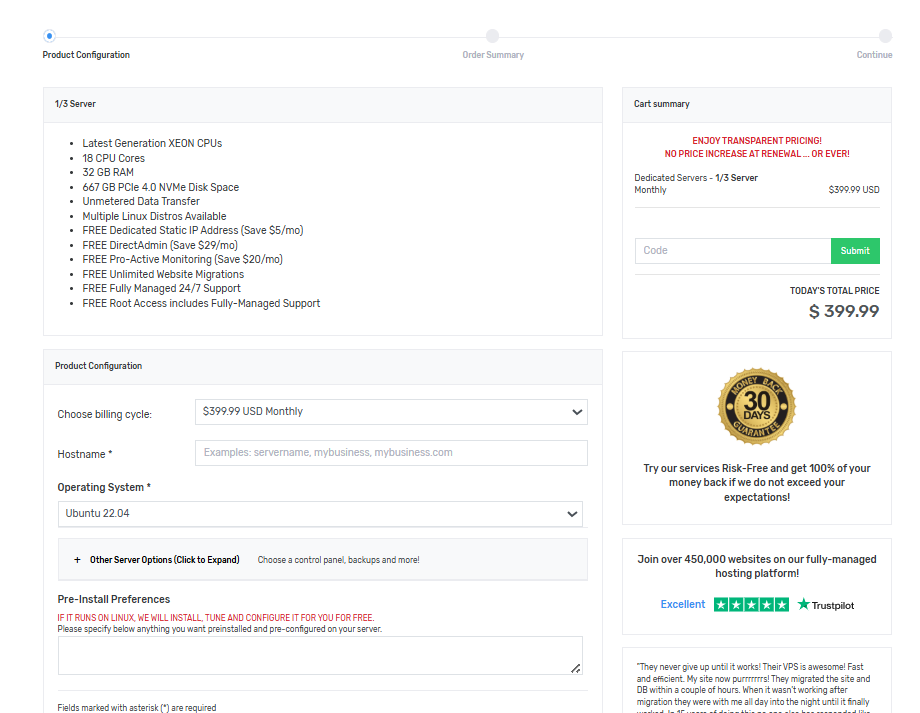
Task: Open the Operating System dropdown showing Ubuntu 22.04
Action: click(320, 514)
